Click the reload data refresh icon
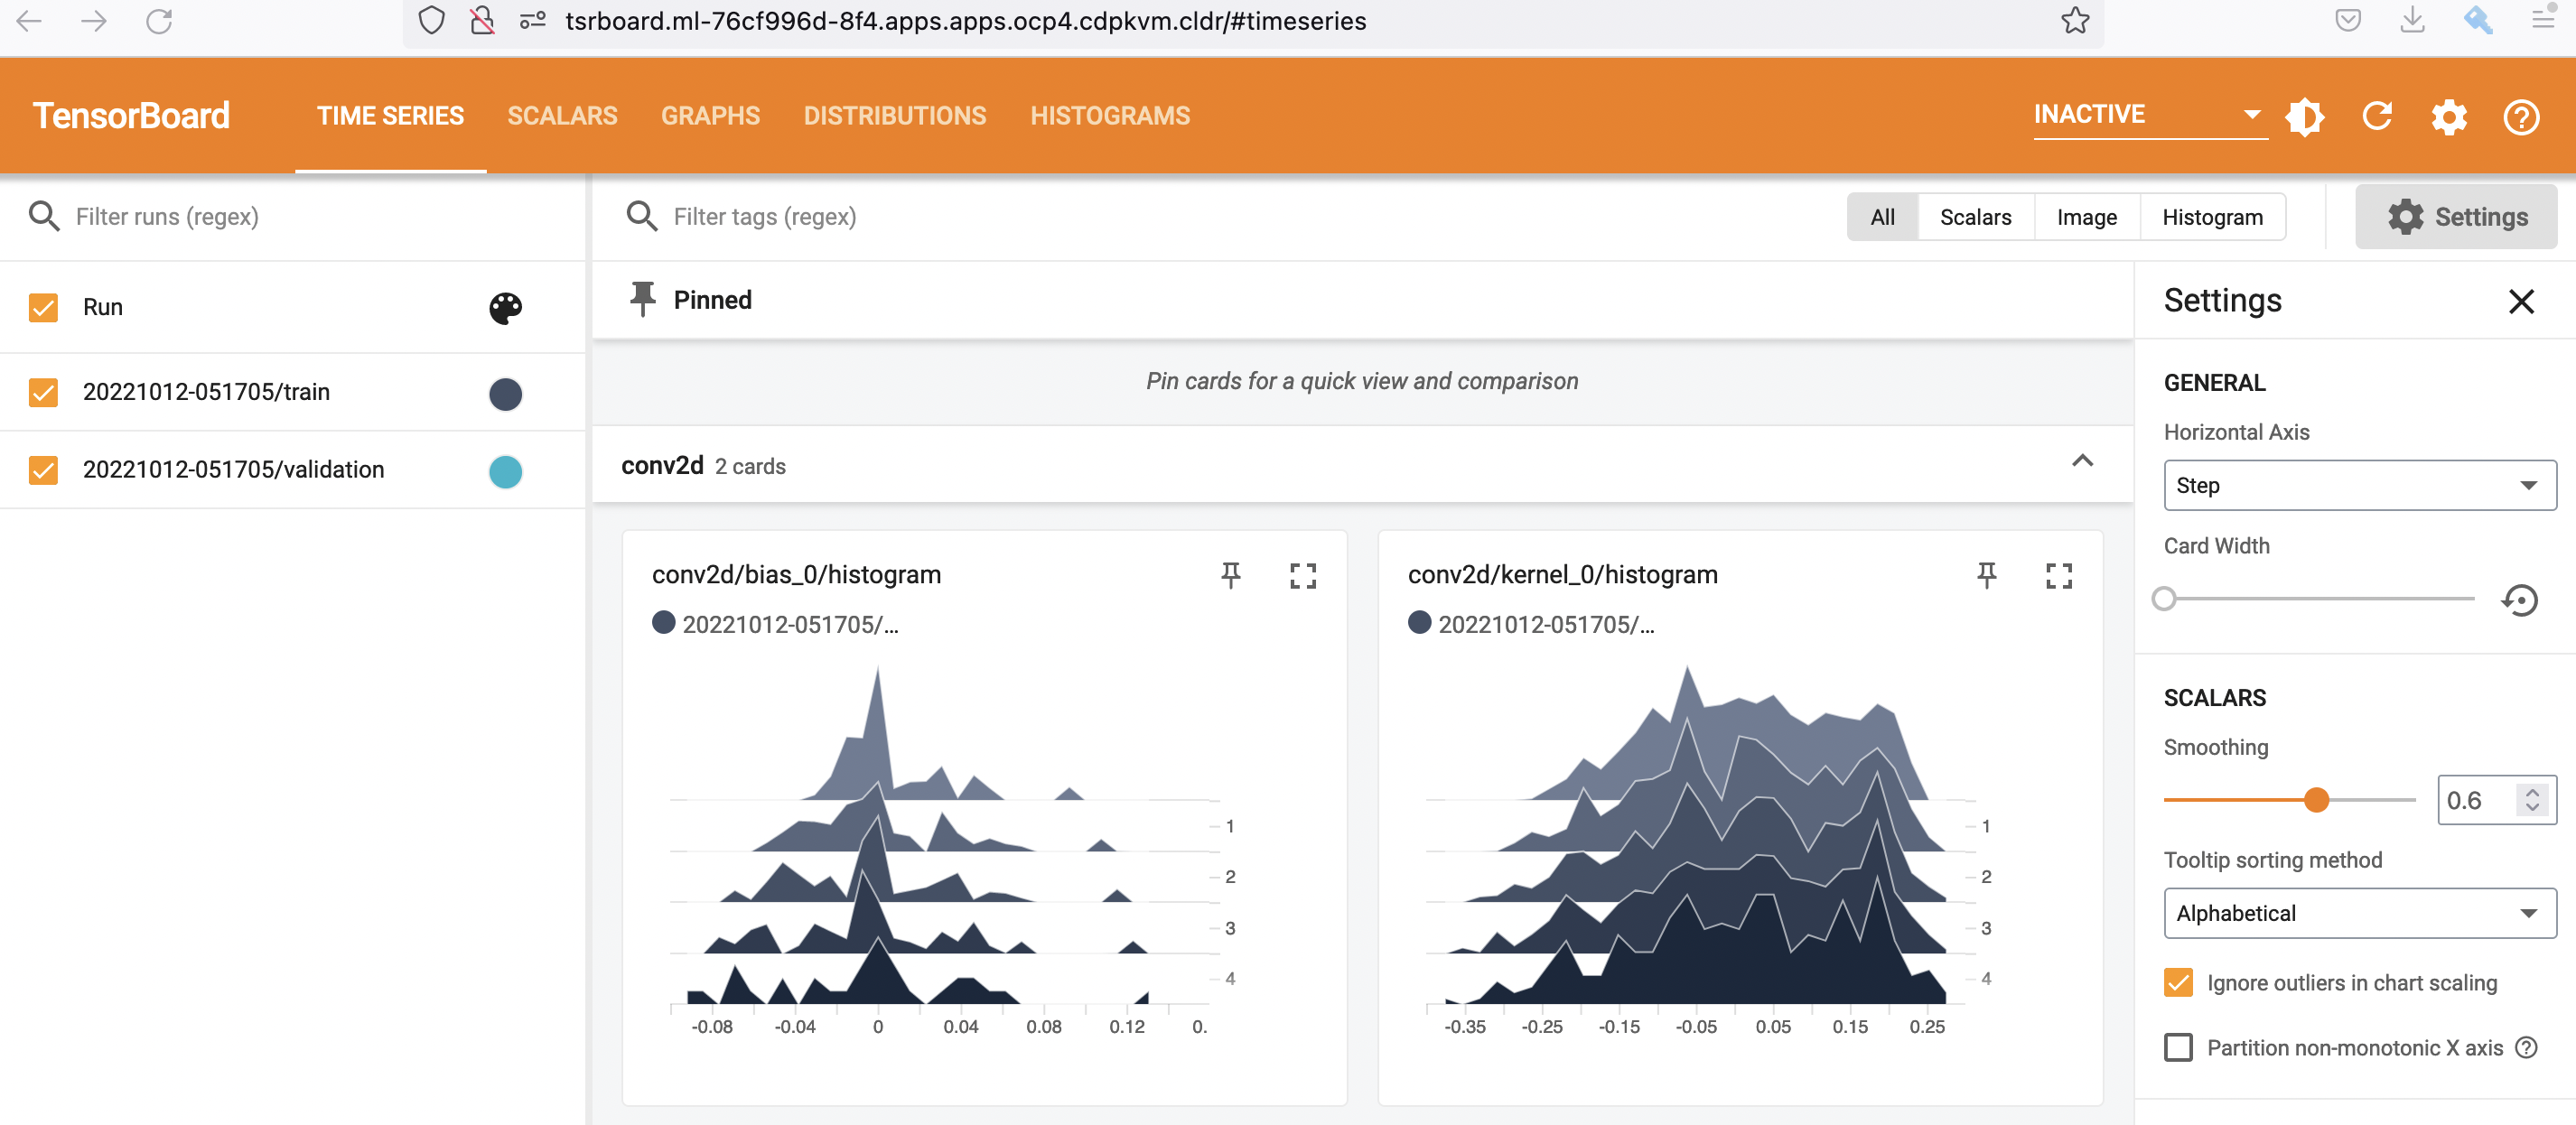 [x=2377, y=116]
